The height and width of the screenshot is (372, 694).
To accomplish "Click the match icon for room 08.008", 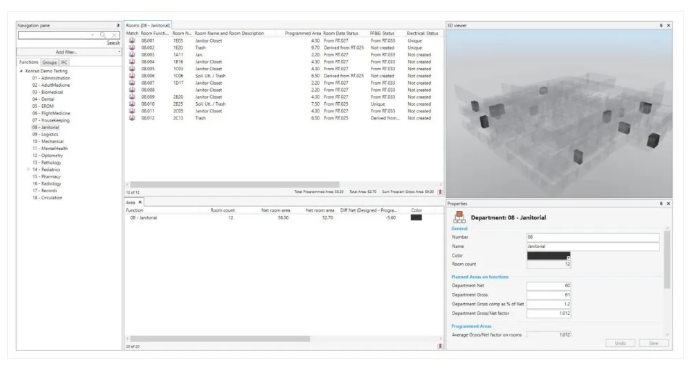I will [x=132, y=90].
